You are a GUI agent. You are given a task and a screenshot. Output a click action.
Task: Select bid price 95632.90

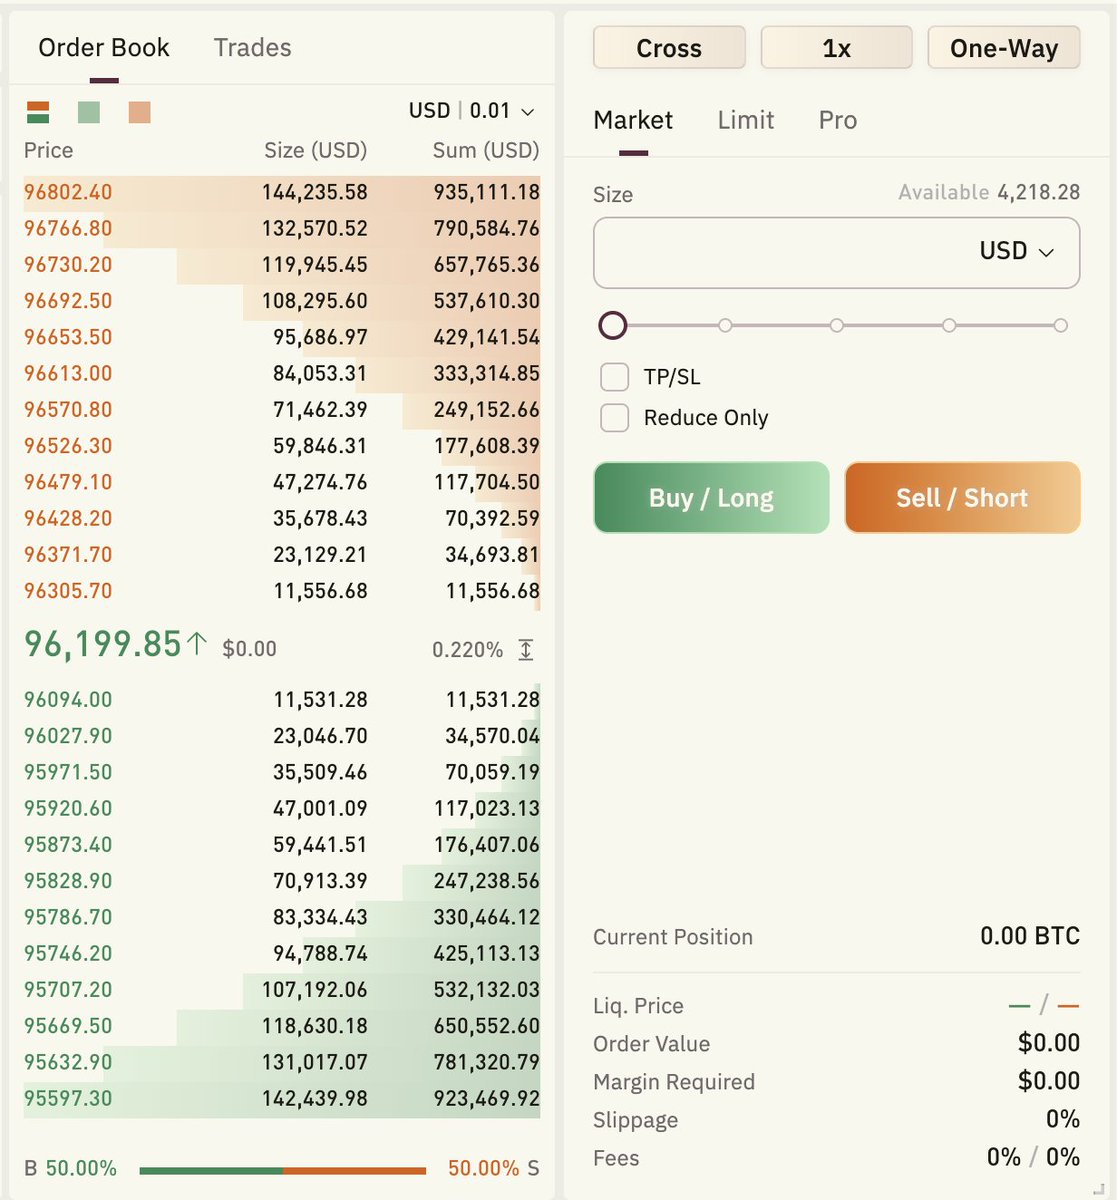[68, 1062]
